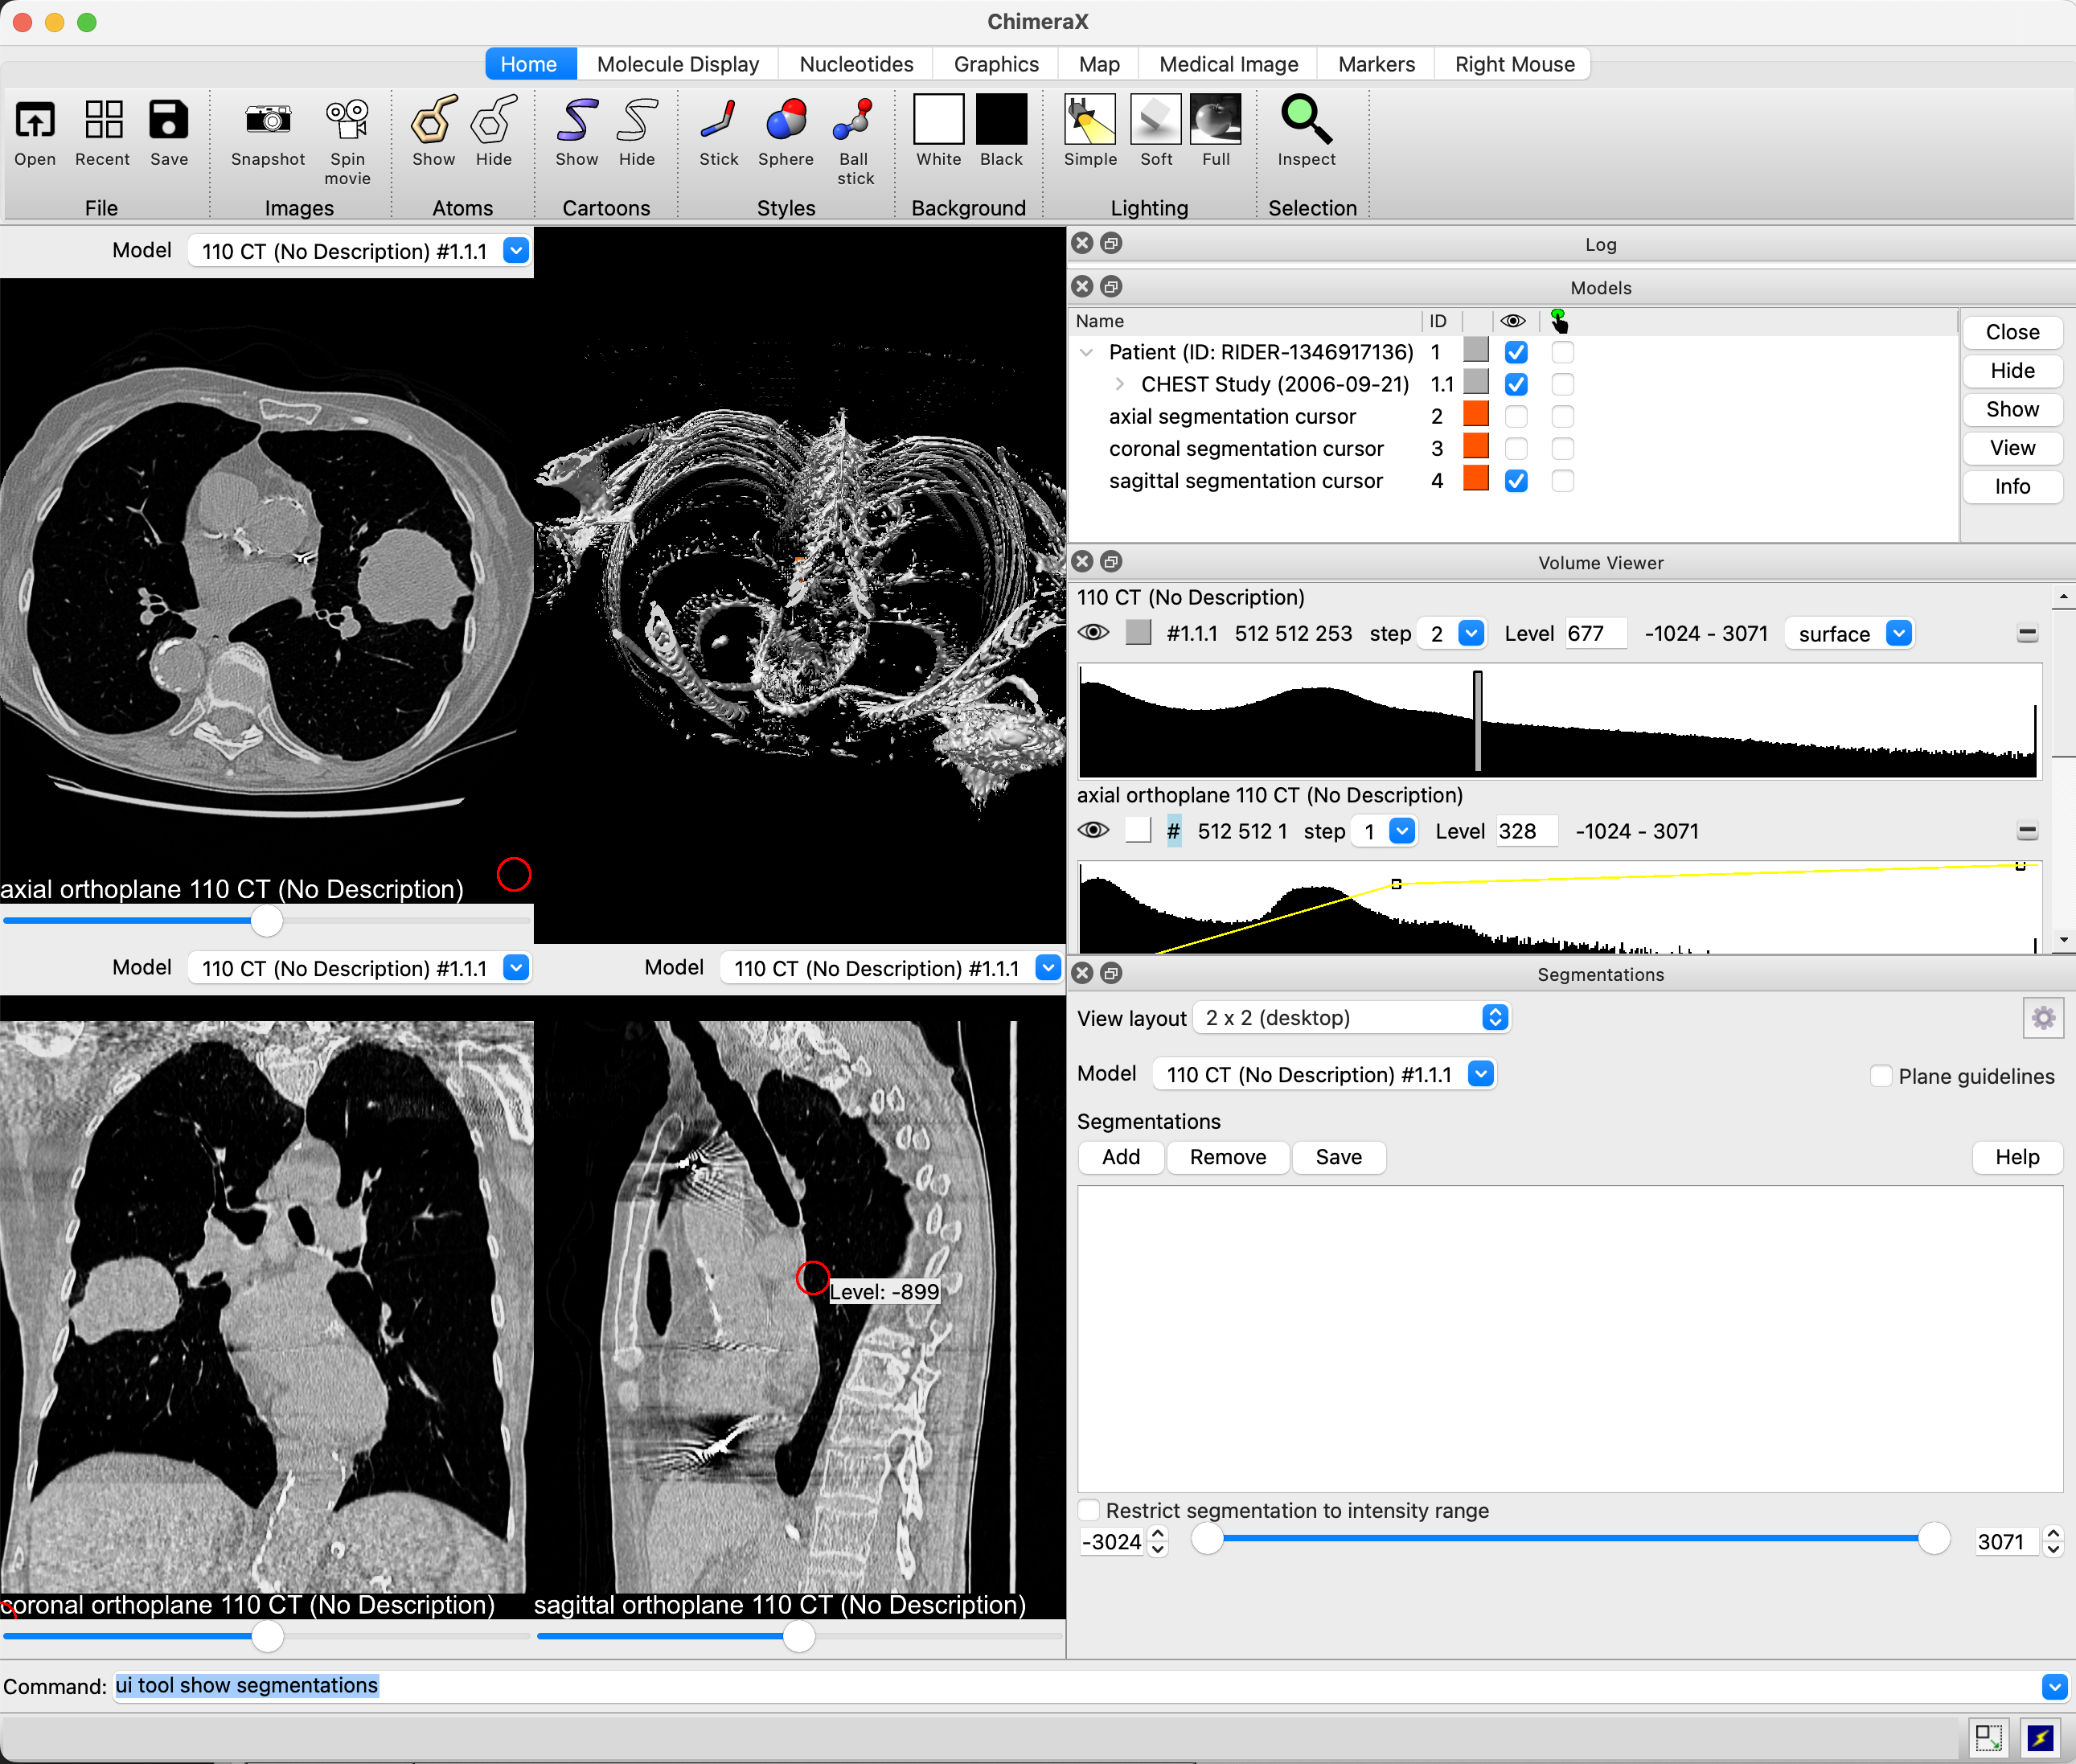Apply Soft lighting icon
2076x1764 pixels.
(x=1155, y=121)
